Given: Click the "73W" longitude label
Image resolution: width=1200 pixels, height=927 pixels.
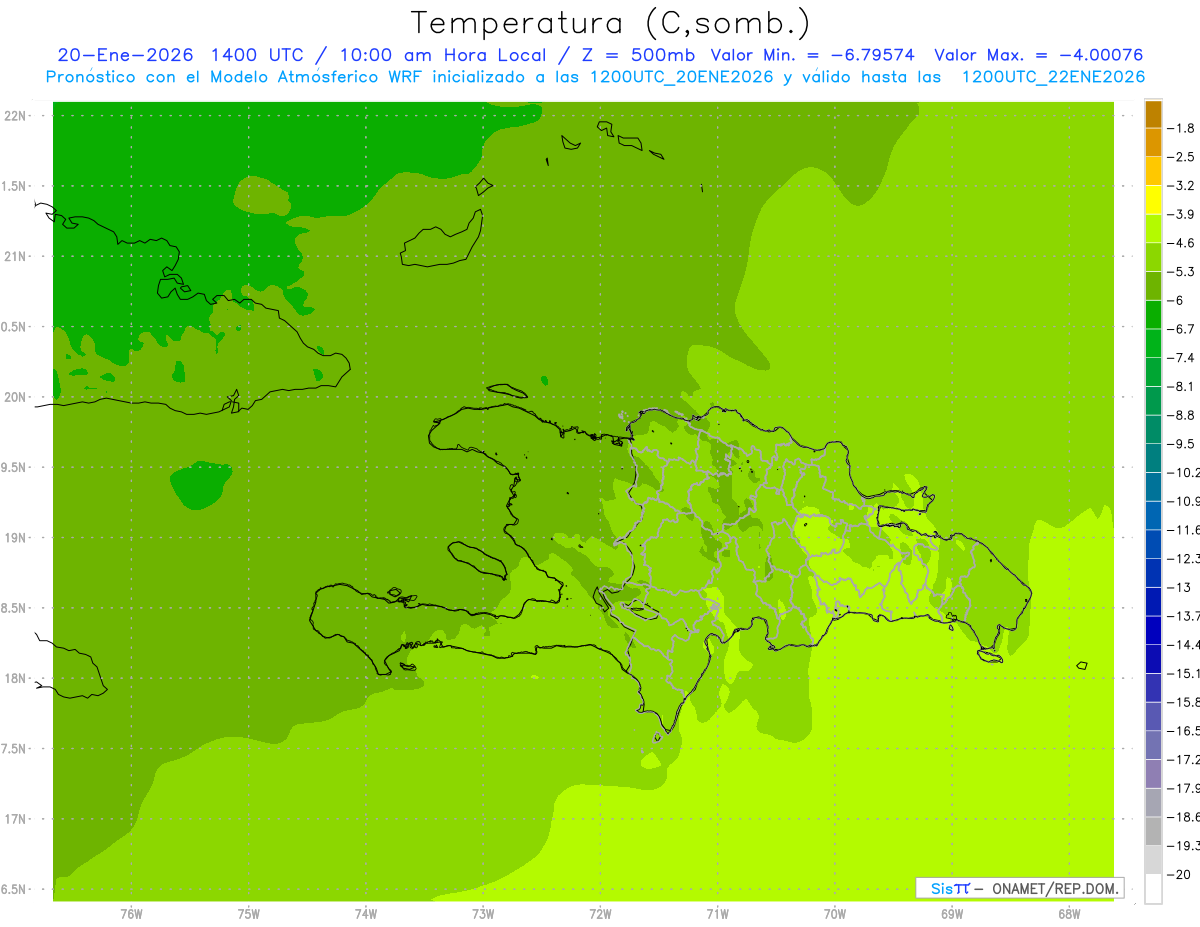Looking at the screenshot, I should coord(483,913).
